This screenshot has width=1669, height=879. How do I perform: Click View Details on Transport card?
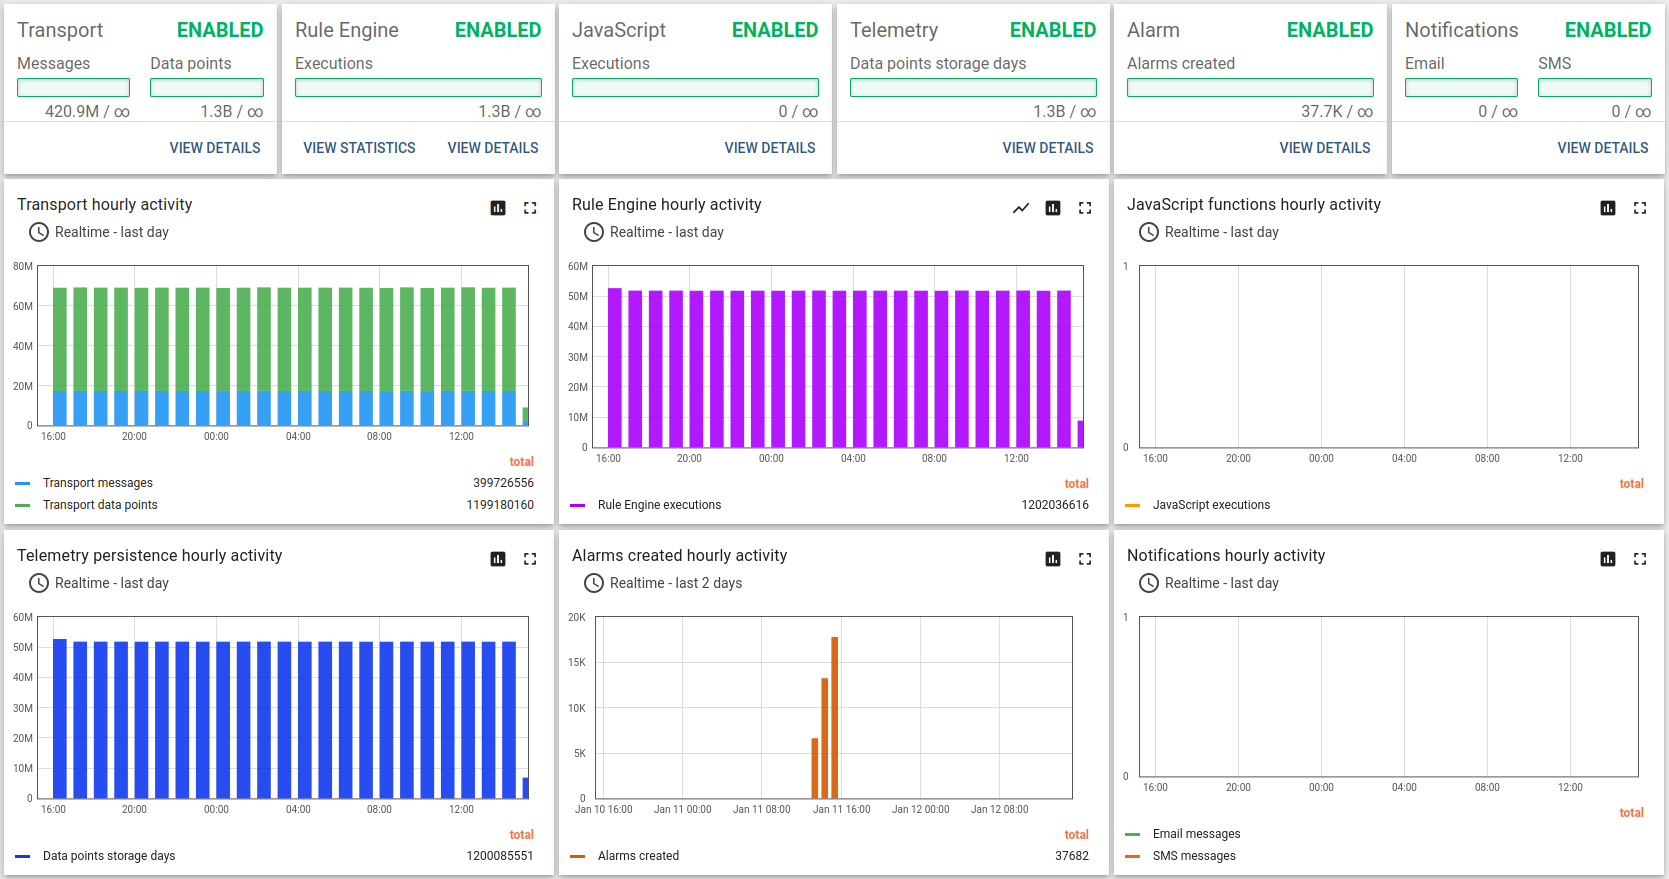[215, 148]
